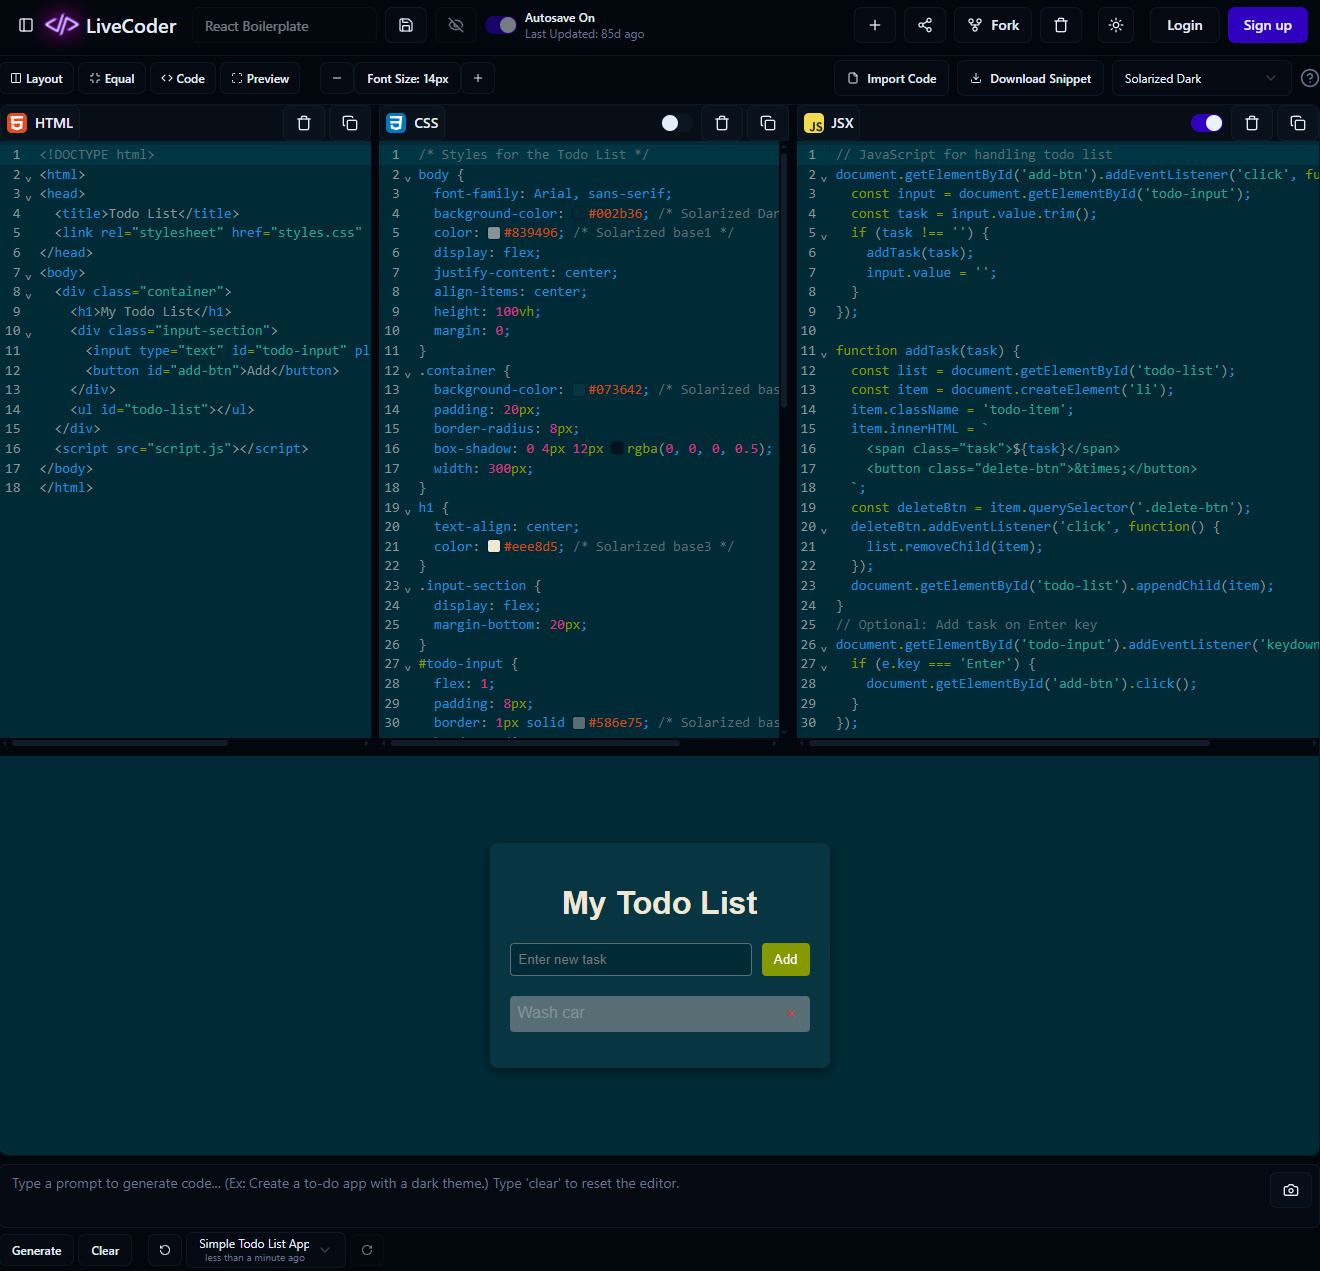Image resolution: width=1320 pixels, height=1271 pixels.
Task: Fork this snippet
Action: click(993, 25)
